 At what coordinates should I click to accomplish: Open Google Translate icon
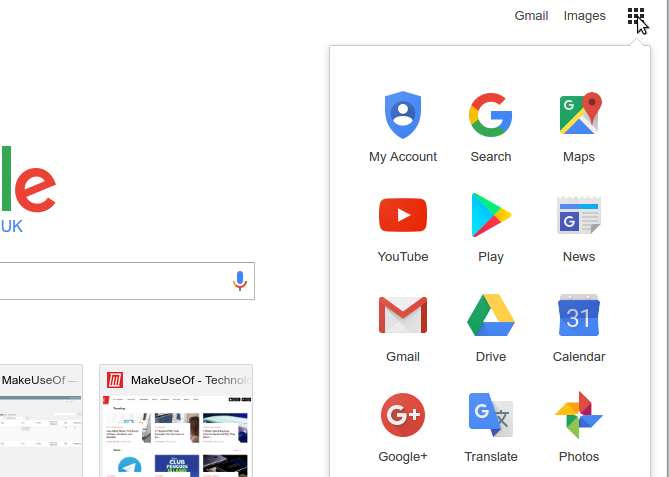click(x=491, y=415)
